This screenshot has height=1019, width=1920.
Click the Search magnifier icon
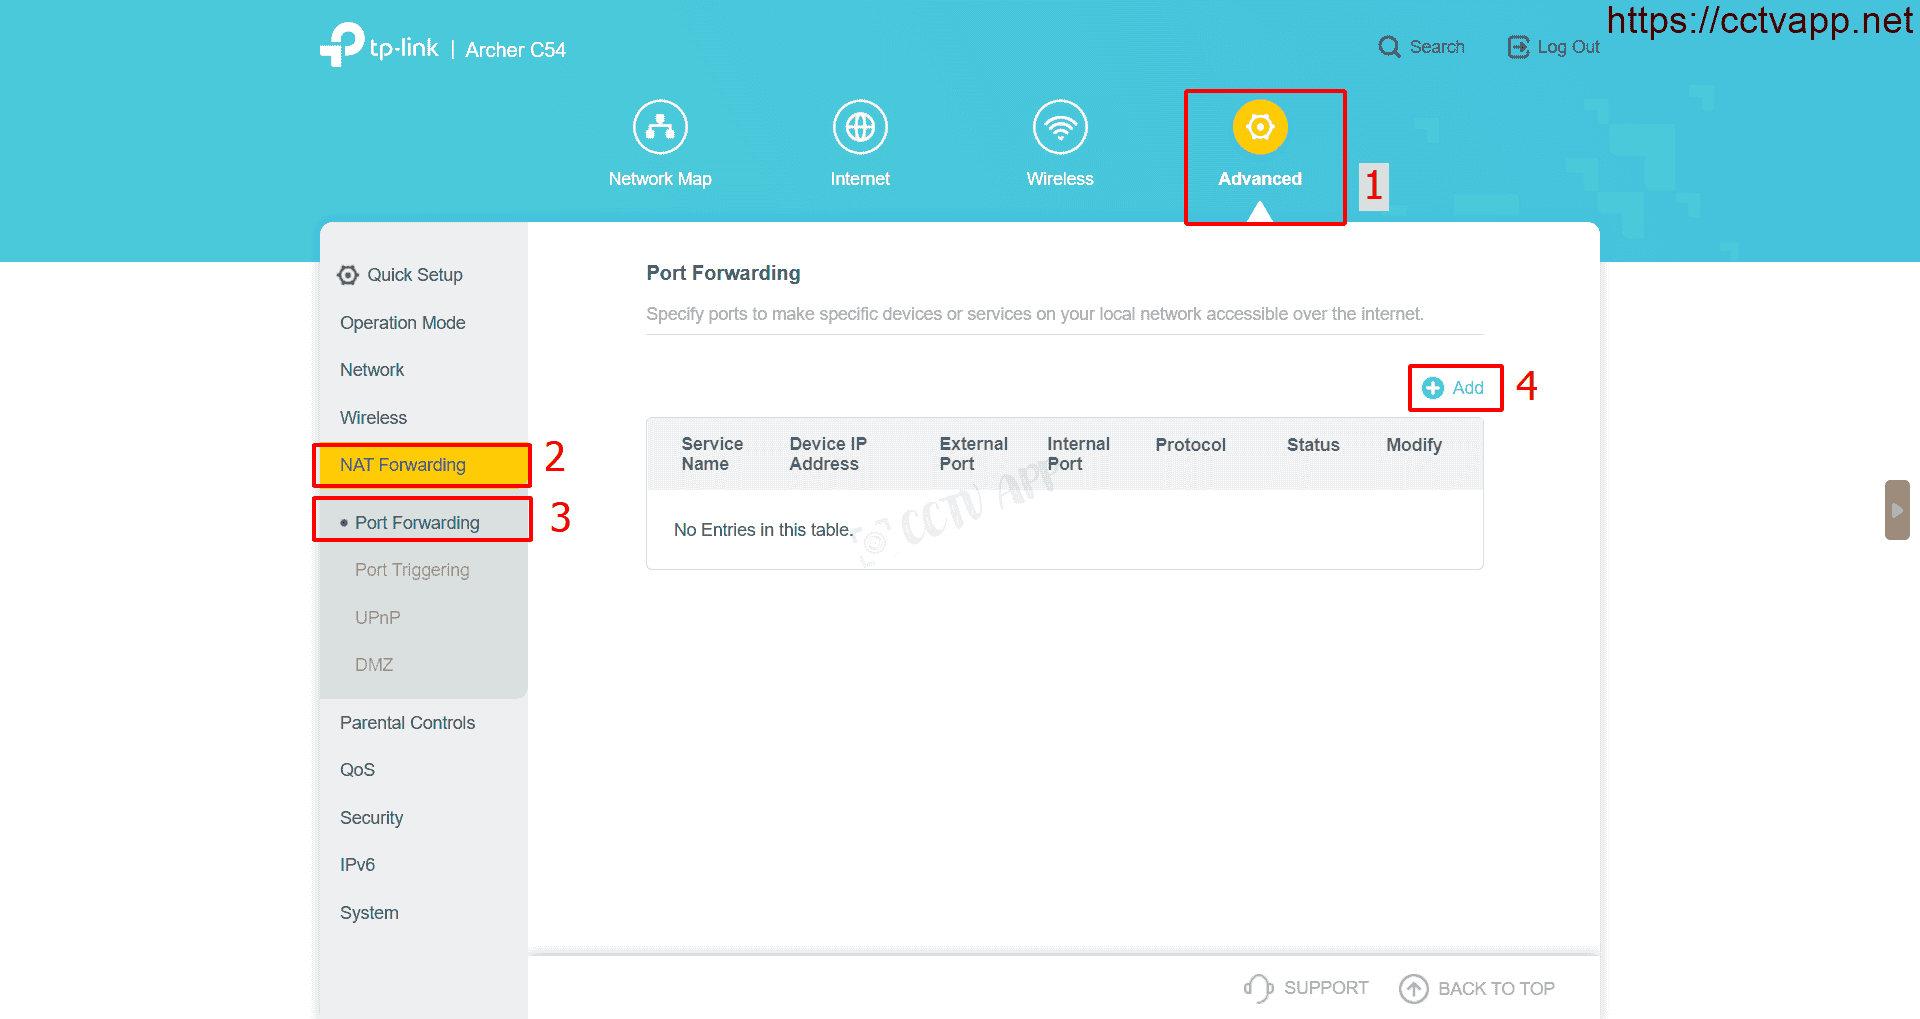coord(1389,47)
